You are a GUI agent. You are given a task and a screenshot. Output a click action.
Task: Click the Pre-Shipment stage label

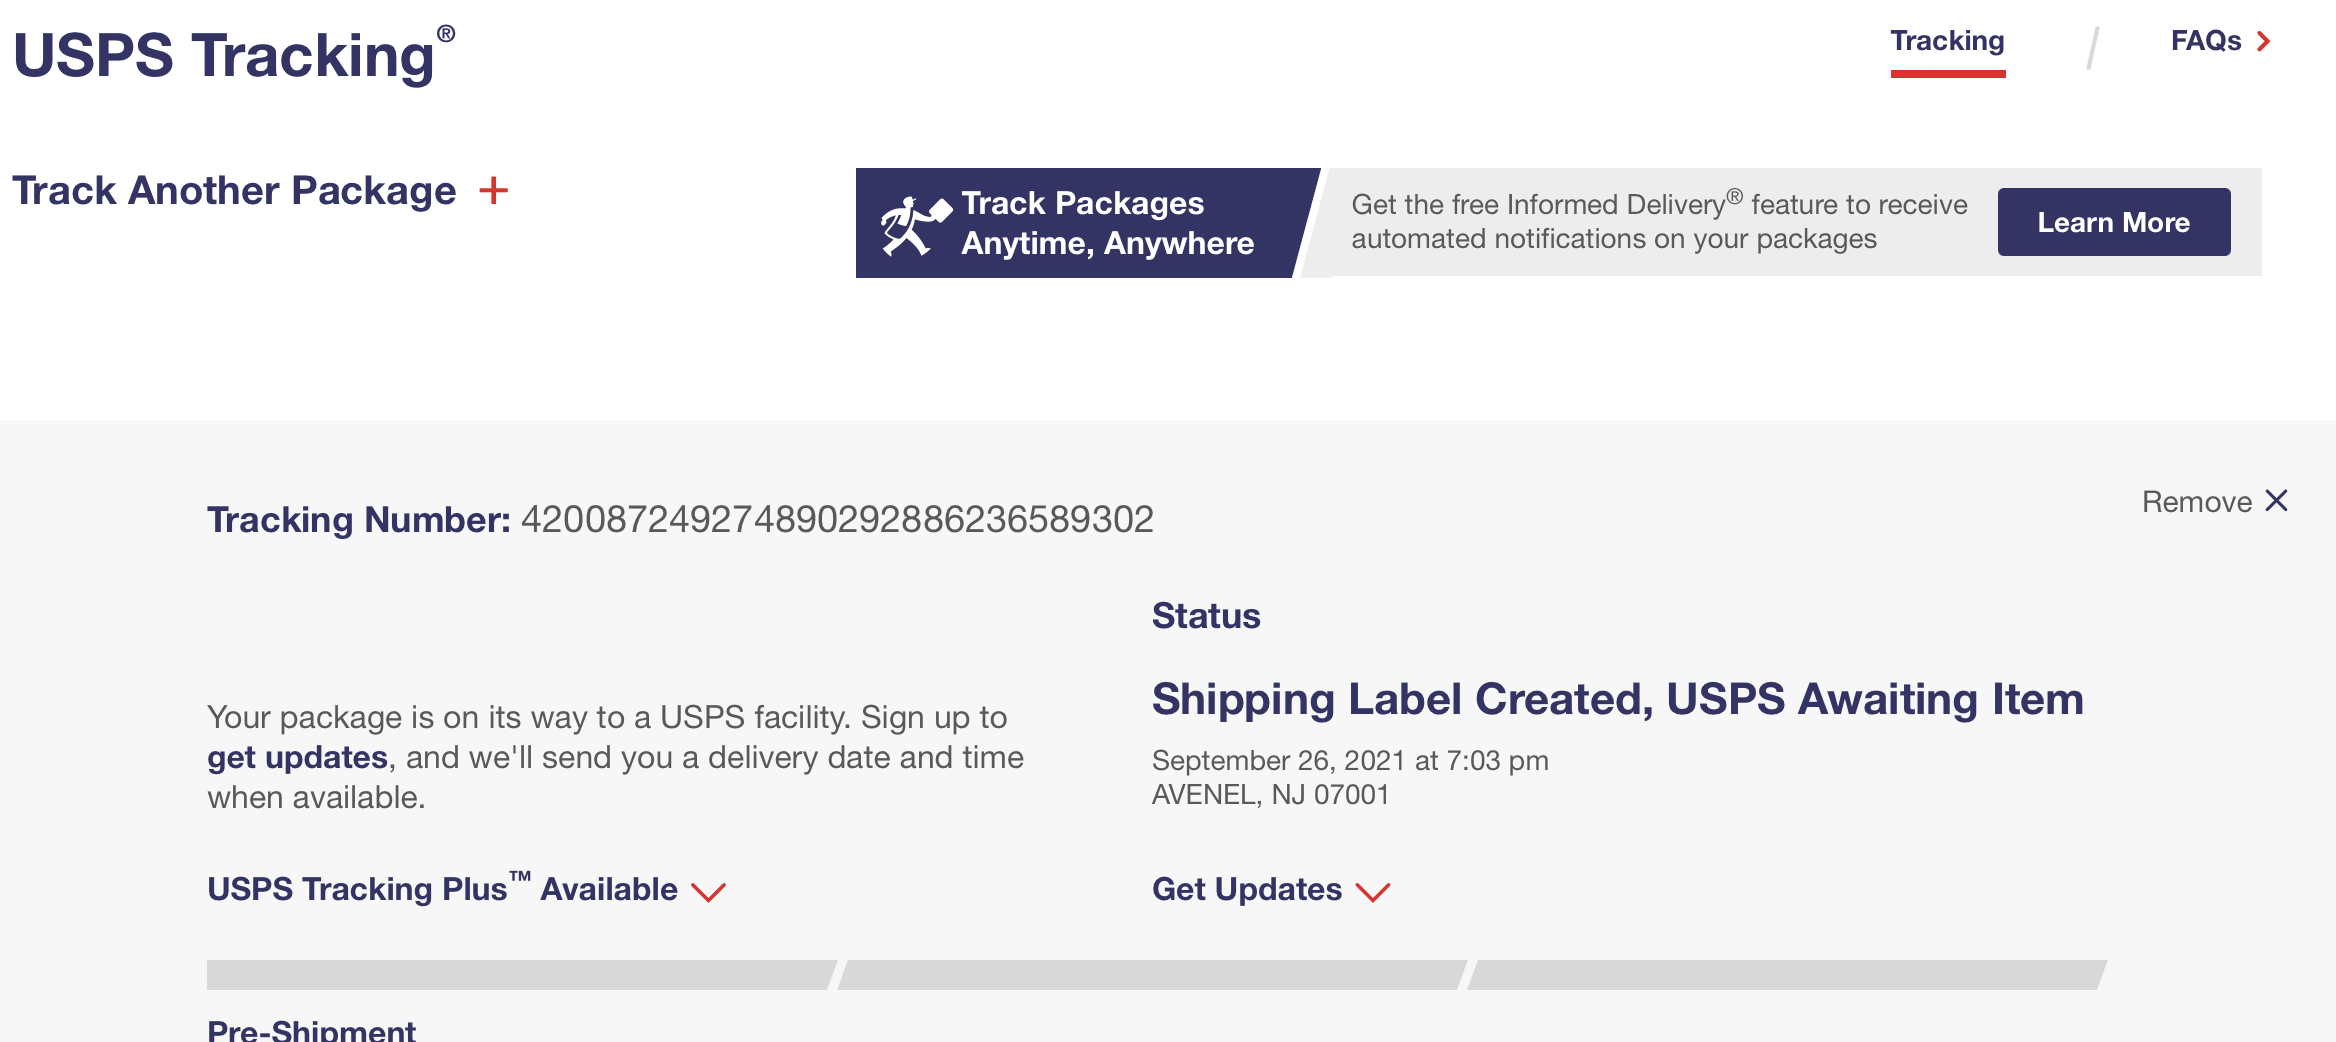tap(311, 1029)
